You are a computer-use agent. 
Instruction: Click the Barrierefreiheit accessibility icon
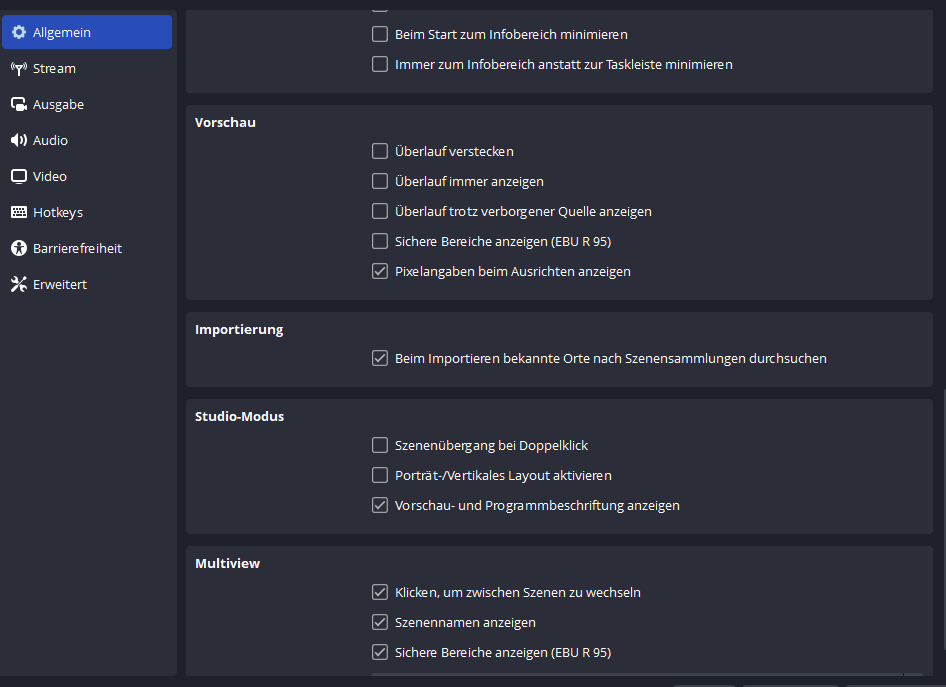coord(19,249)
